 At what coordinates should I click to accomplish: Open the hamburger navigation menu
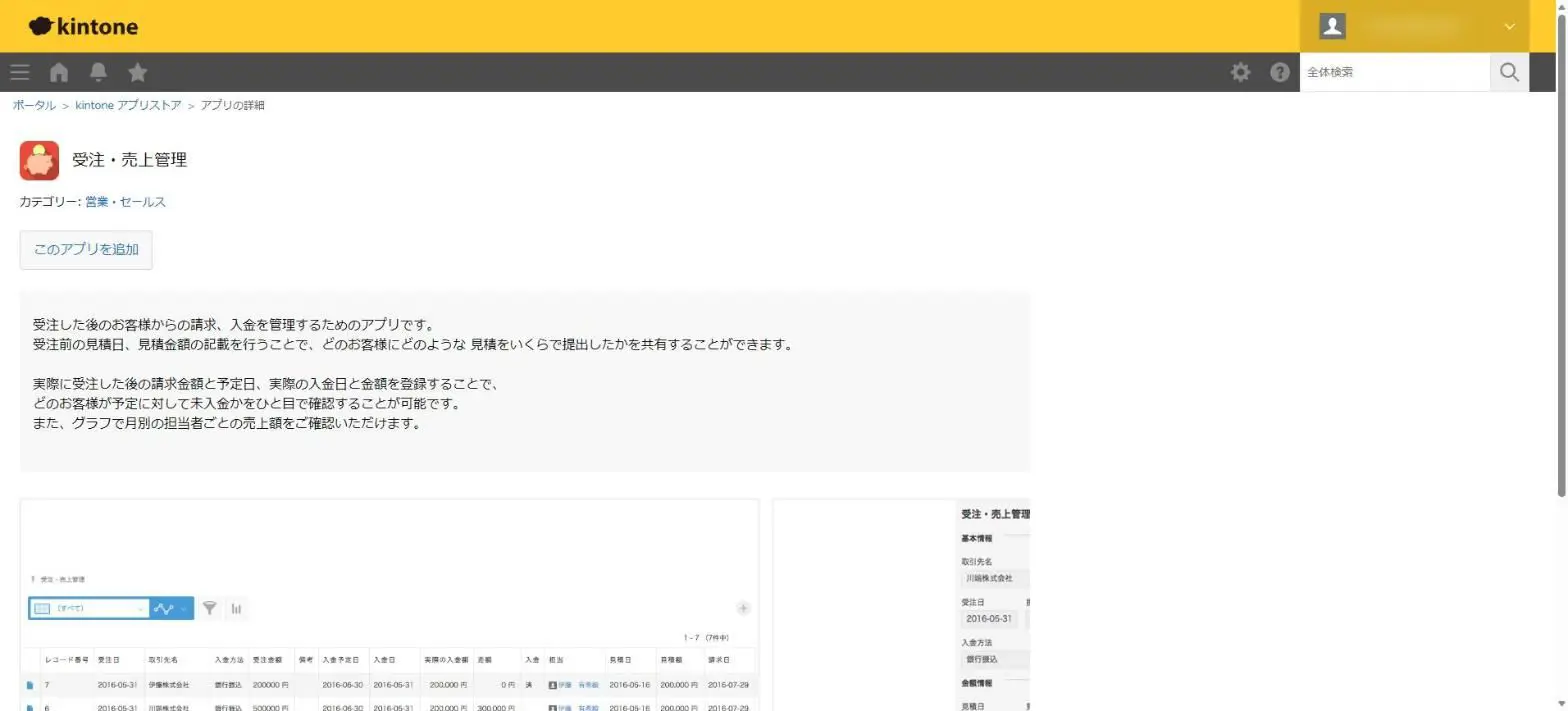(20, 72)
